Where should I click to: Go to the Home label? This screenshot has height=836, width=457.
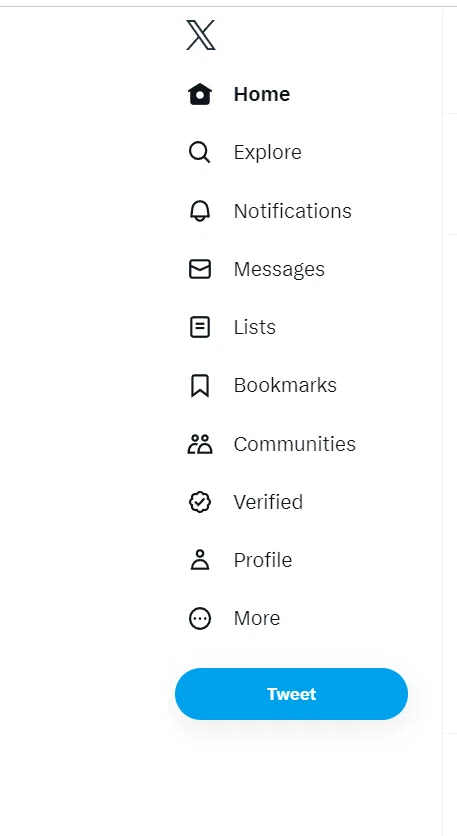pyautogui.click(x=262, y=94)
